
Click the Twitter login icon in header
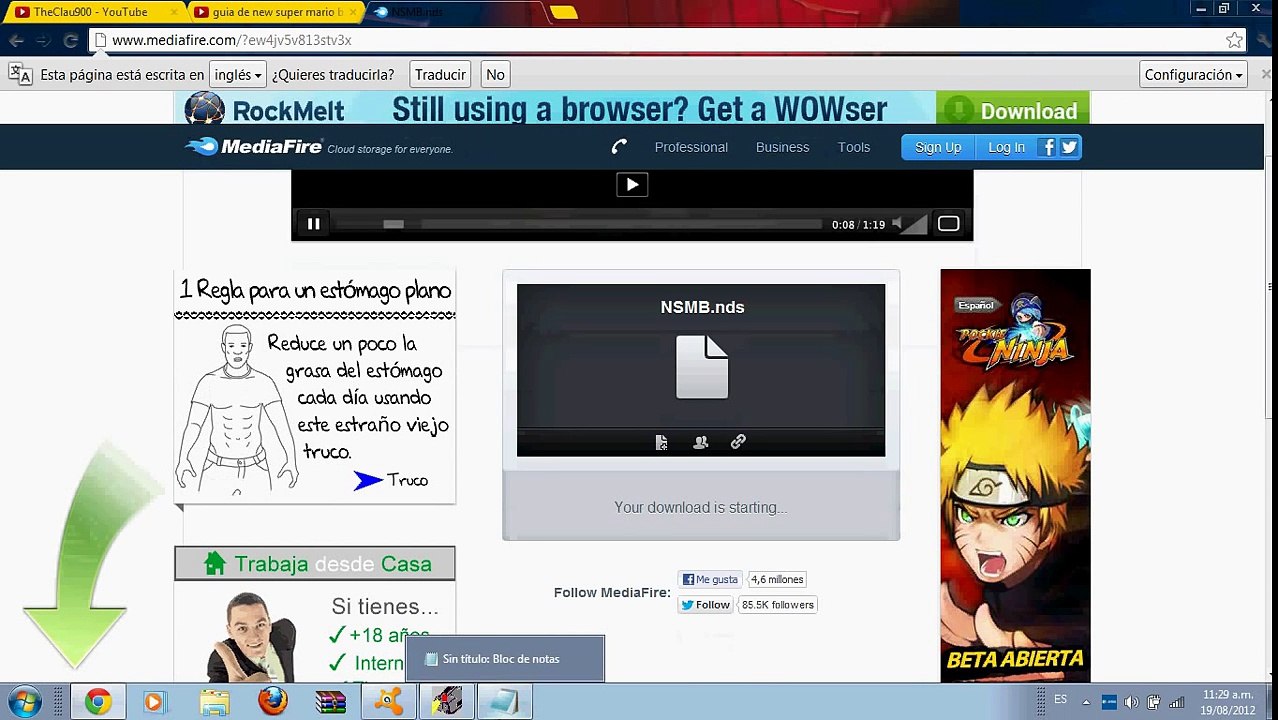1069,147
